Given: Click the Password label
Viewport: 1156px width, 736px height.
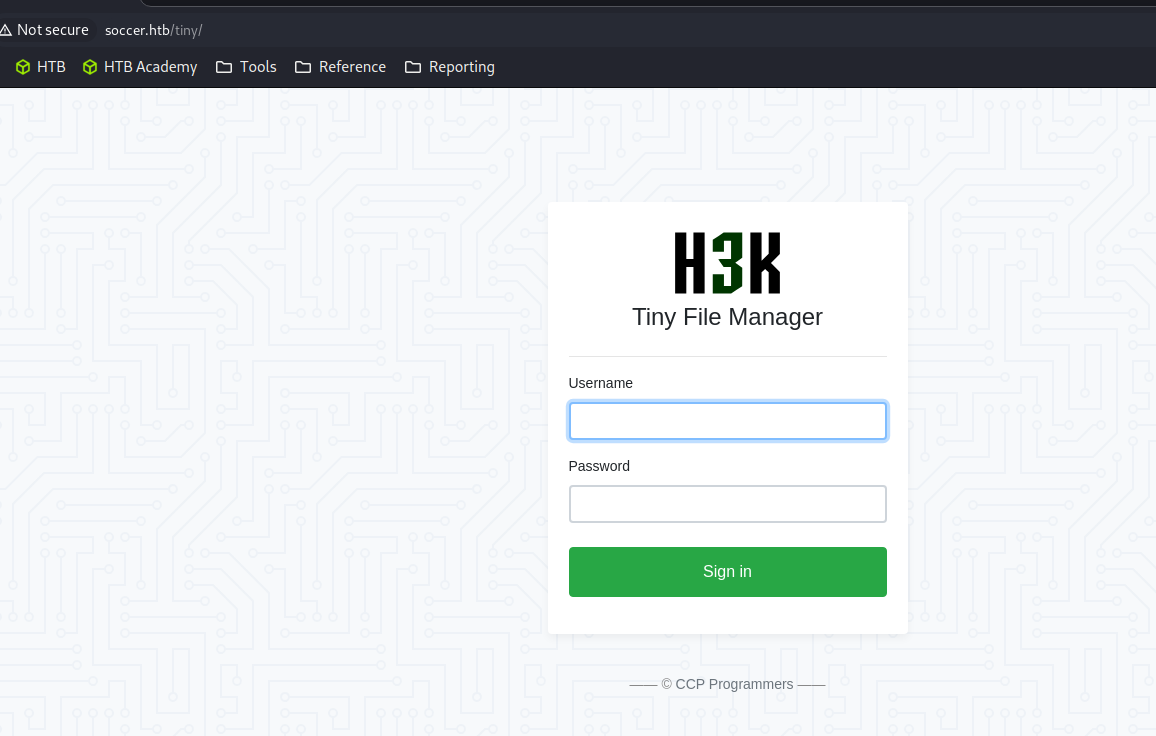Looking at the screenshot, I should point(599,466).
